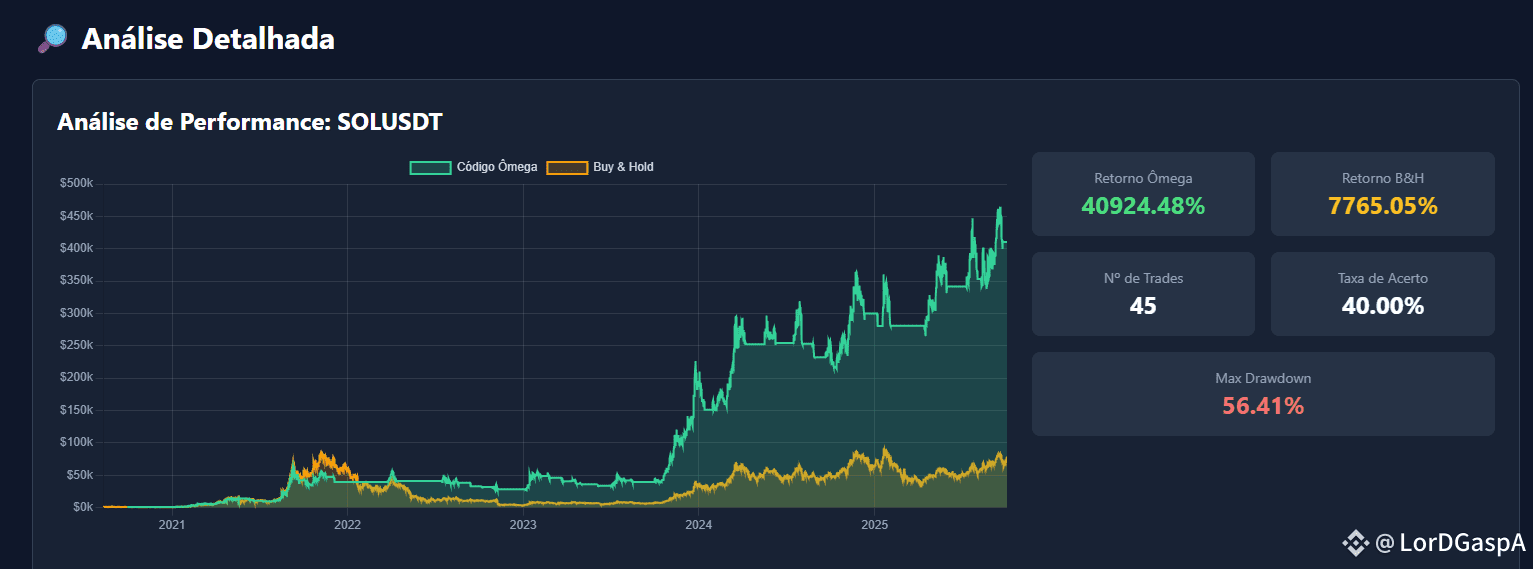Select the Nº de Trades card

[x=1143, y=294]
